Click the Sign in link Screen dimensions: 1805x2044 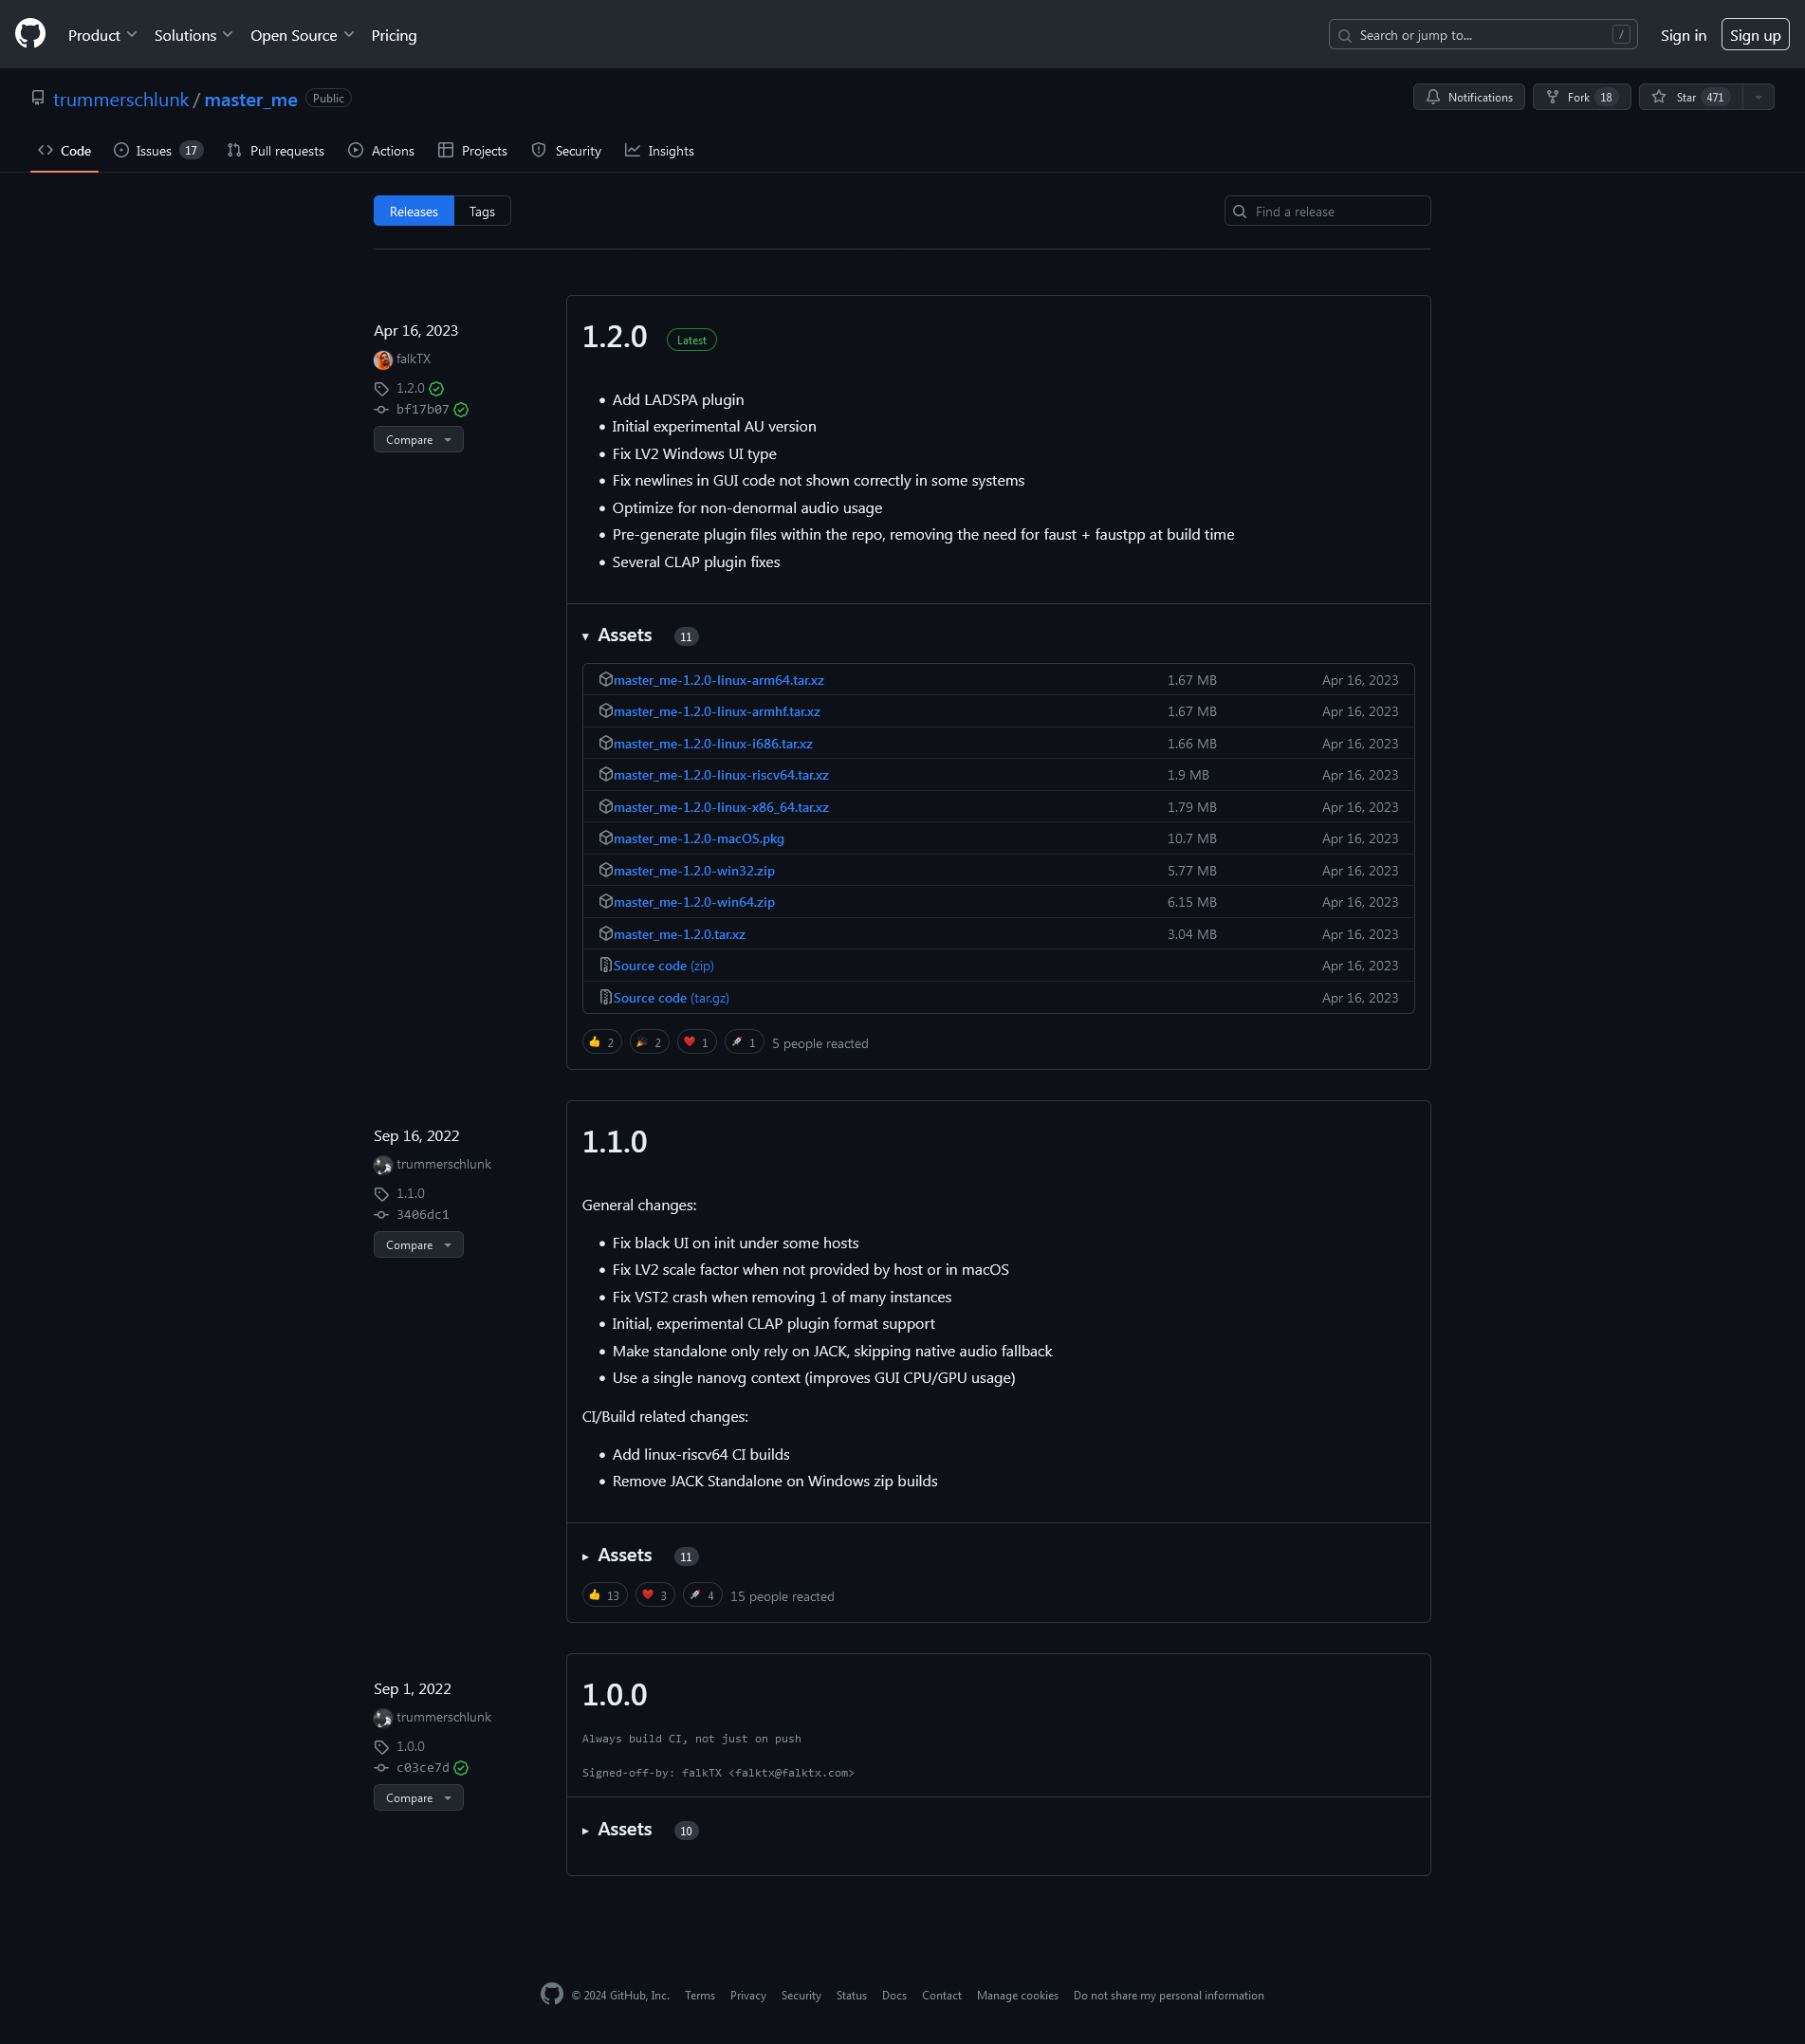(1683, 35)
